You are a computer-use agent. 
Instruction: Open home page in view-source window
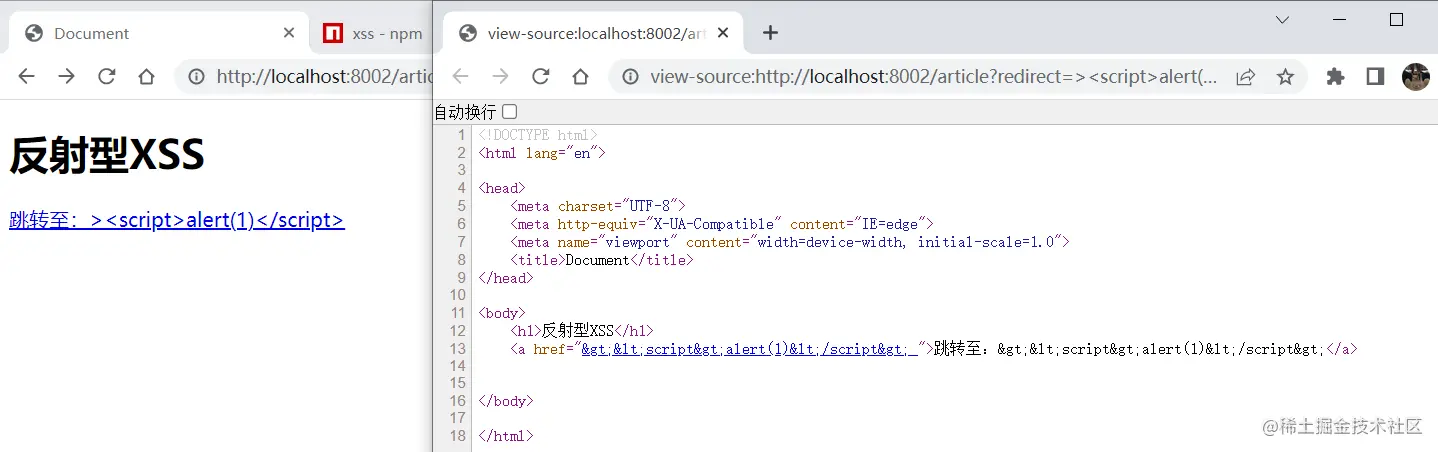coord(580,76)
